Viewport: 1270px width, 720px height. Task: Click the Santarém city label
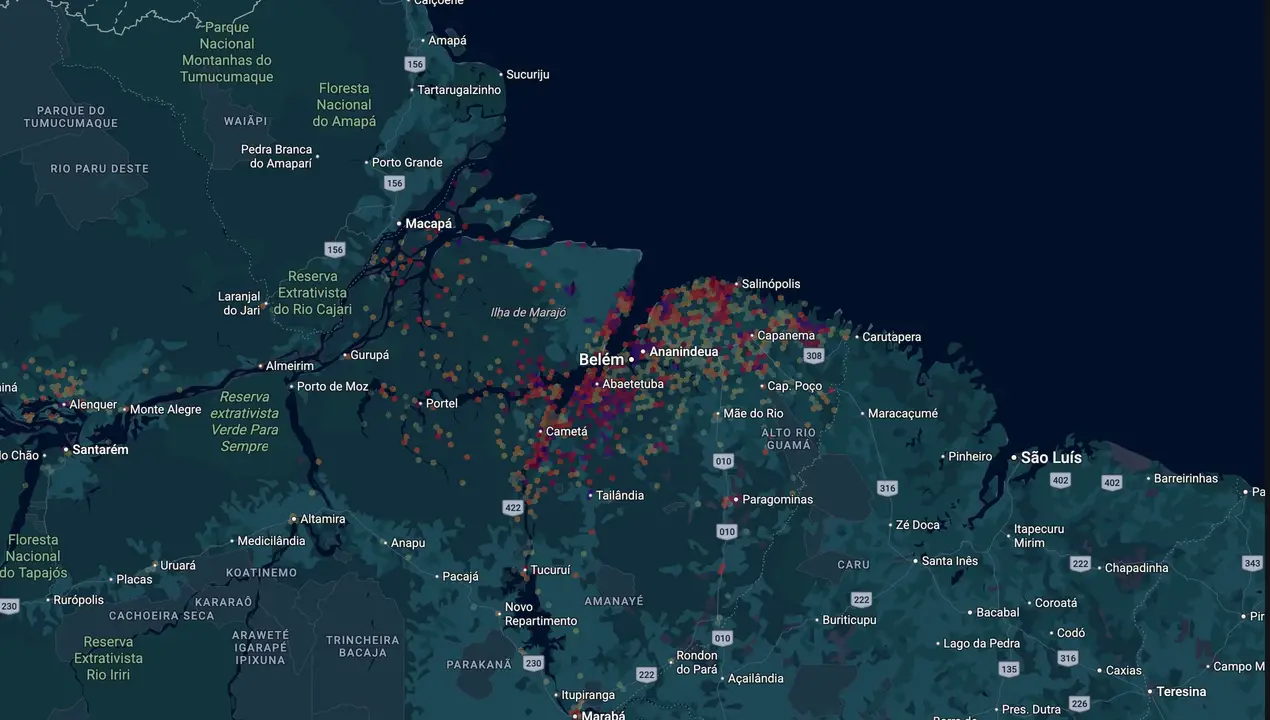100,450
